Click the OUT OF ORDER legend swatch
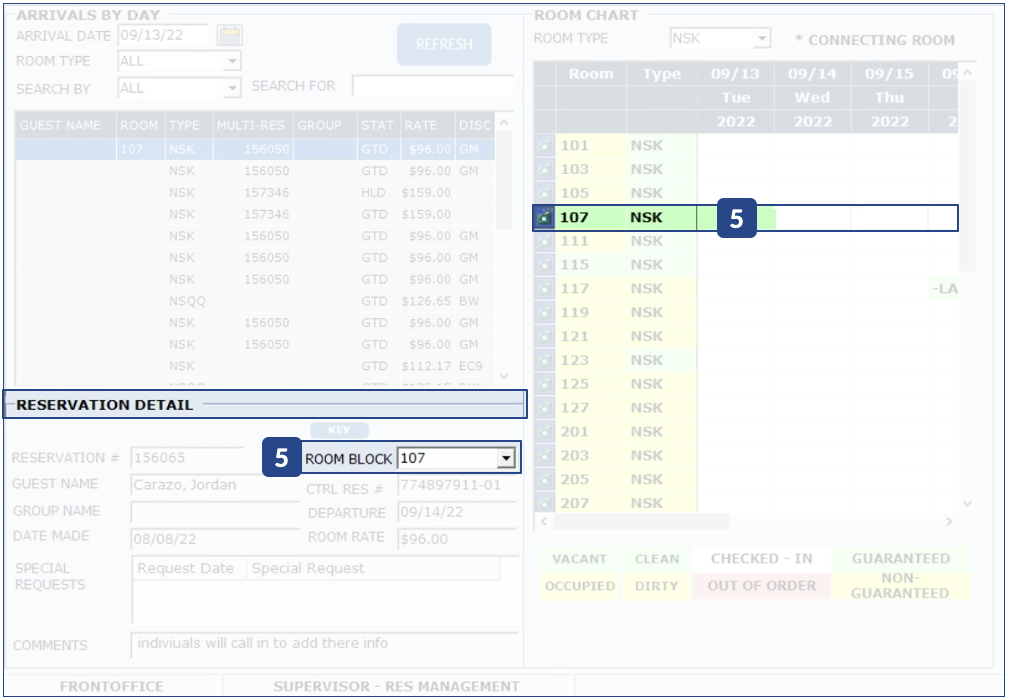This screenshot has width=1010, height=700. click(761, 586)
